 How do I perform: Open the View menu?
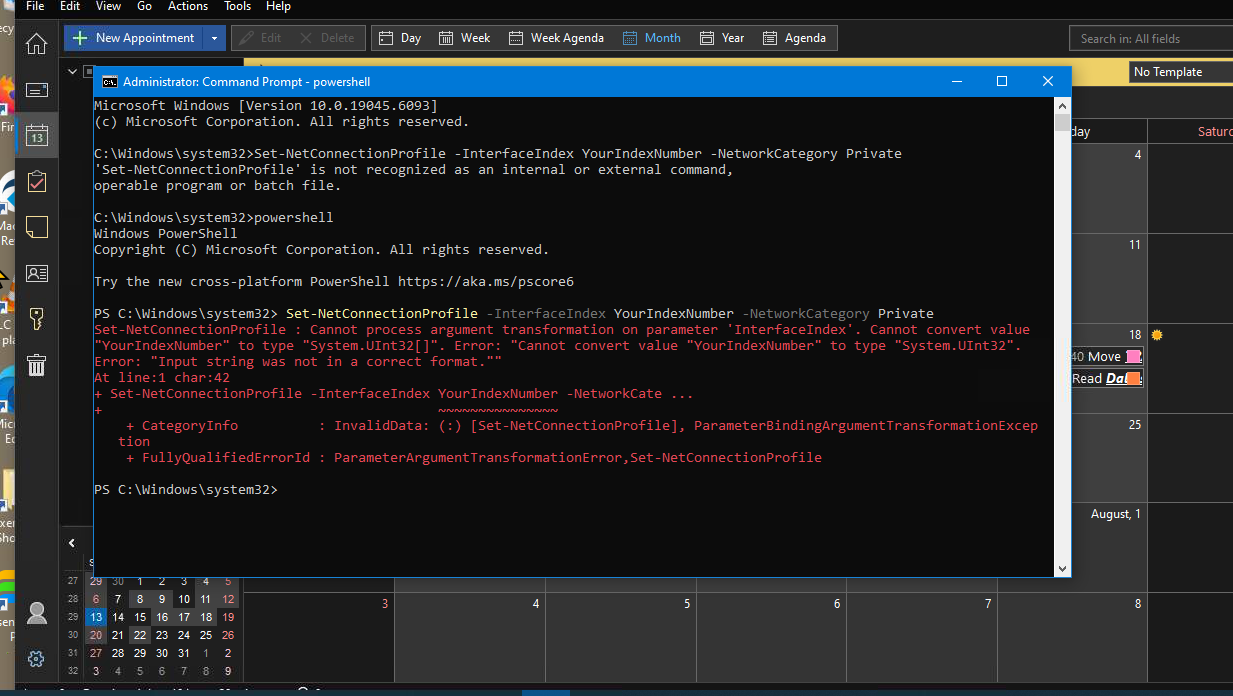[x=108, y=6]
